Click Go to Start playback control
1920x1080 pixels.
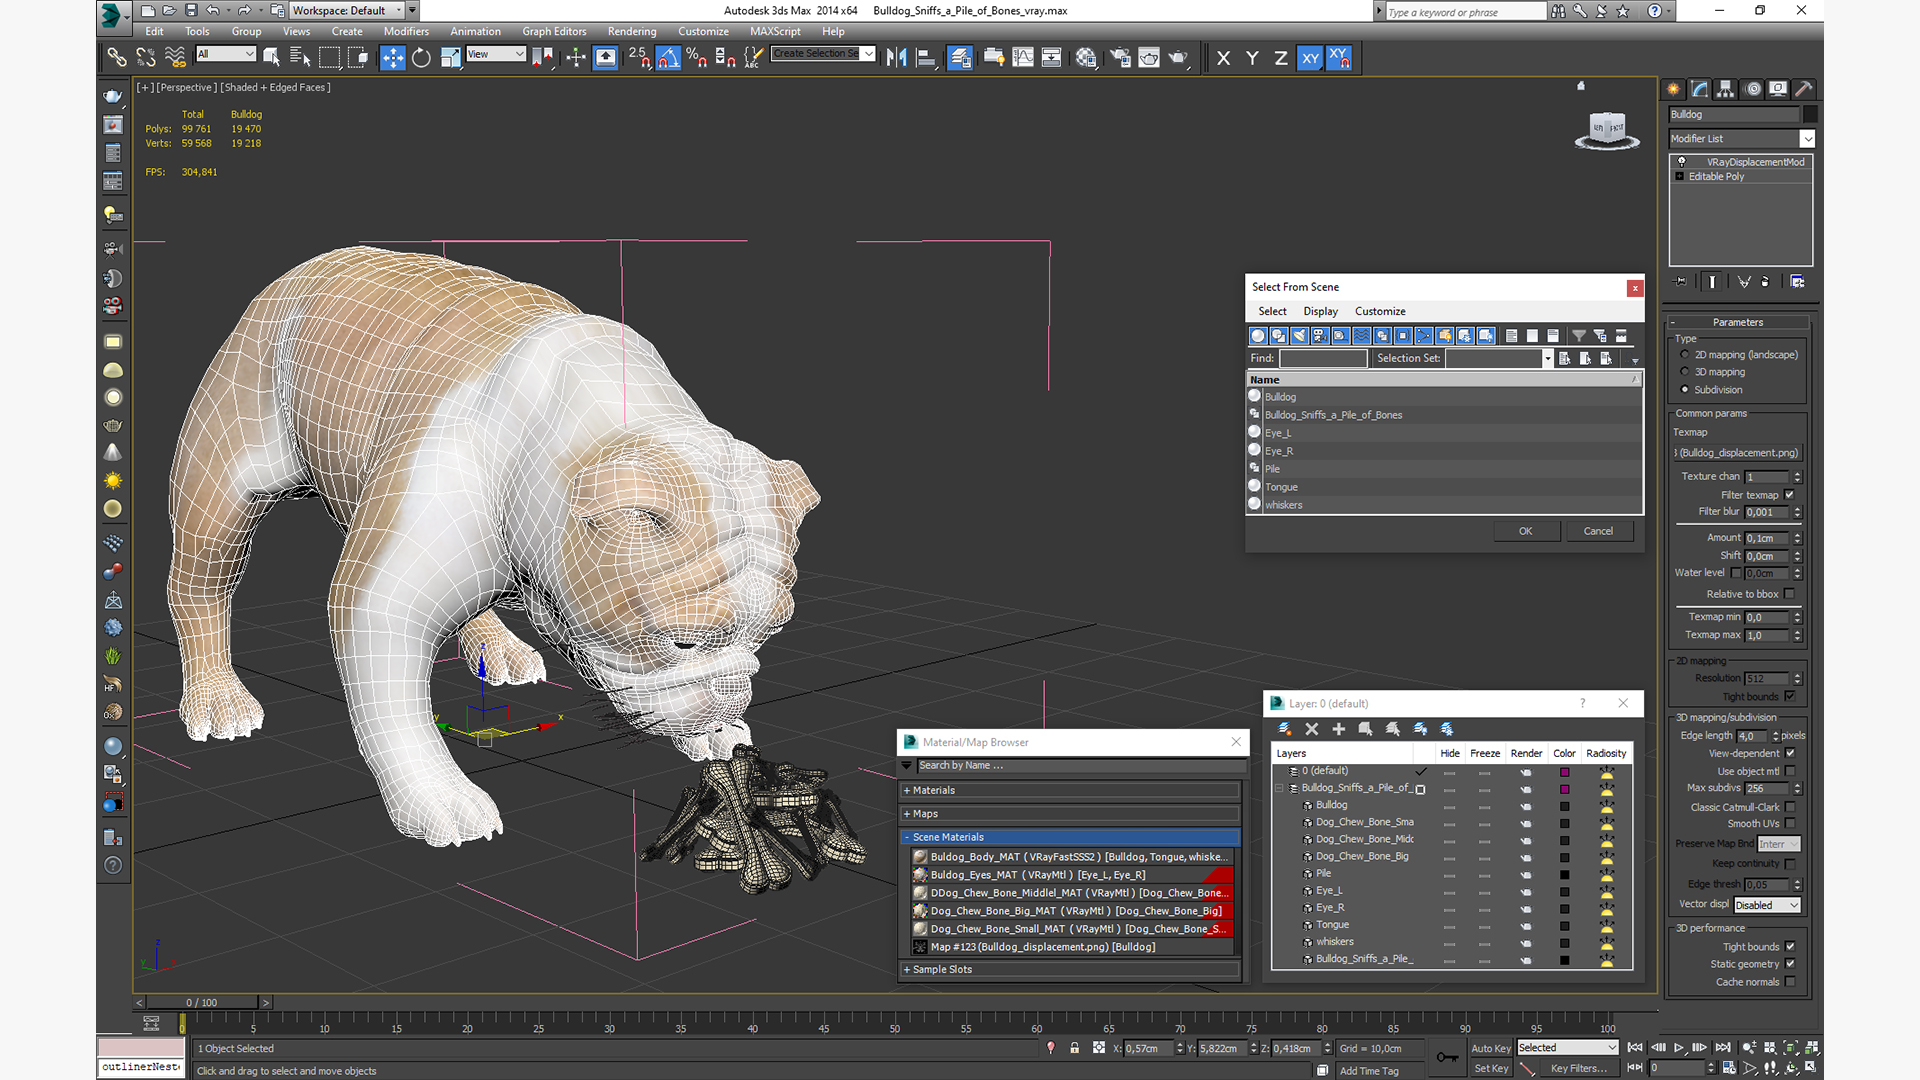pyautogui.click(x=1635, y=1048)
